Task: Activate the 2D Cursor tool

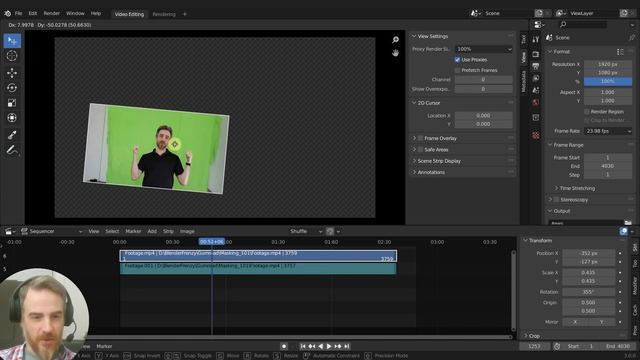Action: (x=12, y=56)
